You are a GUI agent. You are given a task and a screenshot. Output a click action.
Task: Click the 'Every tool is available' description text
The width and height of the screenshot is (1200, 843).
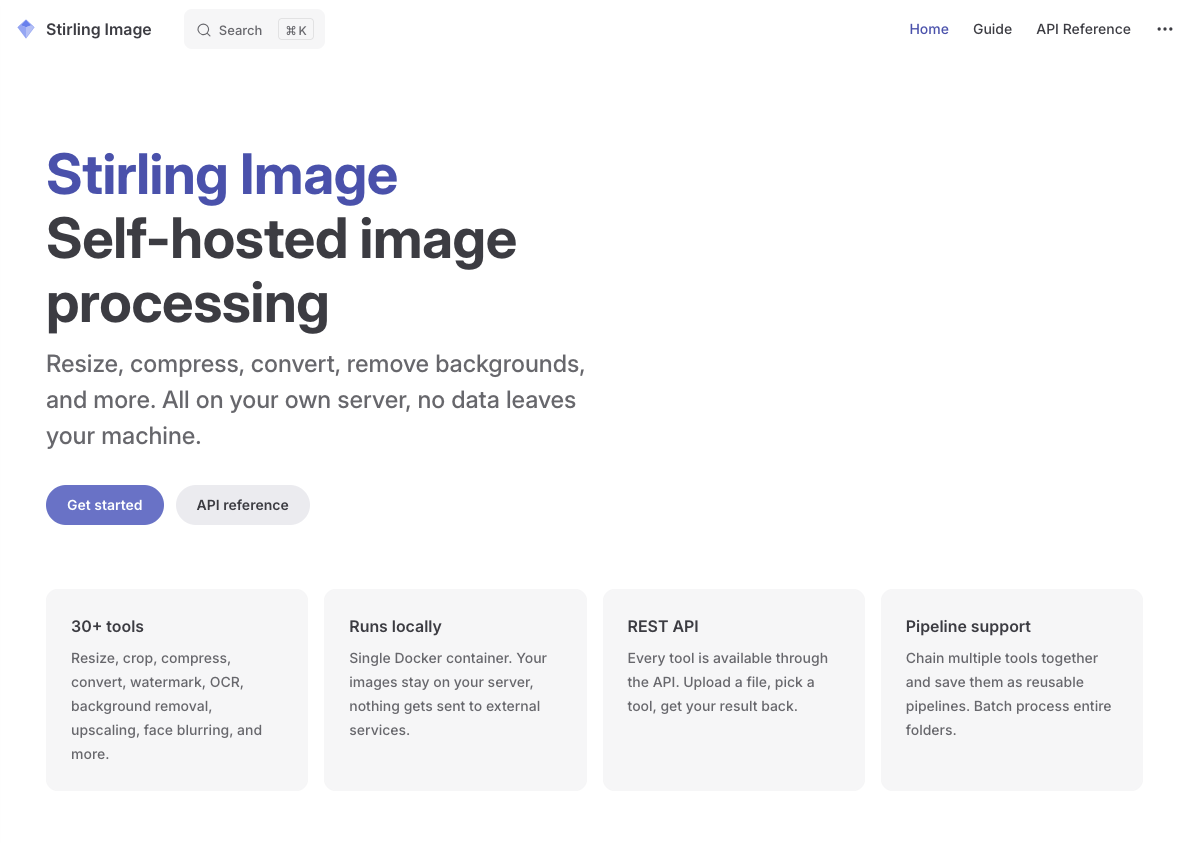728,682
